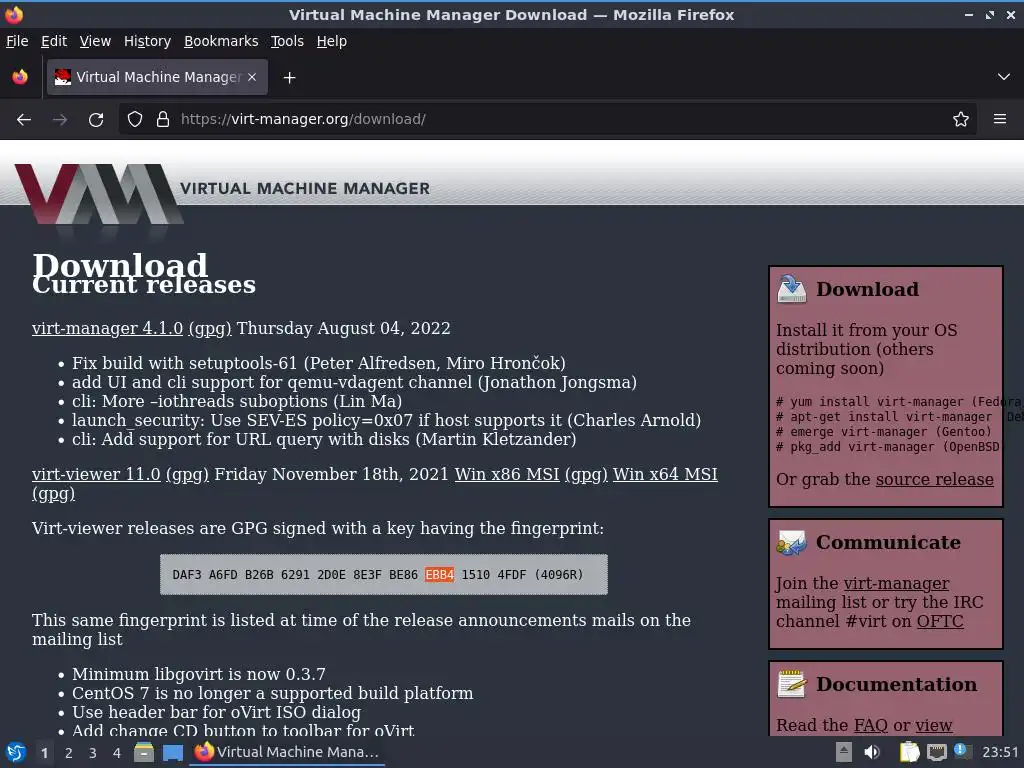Click the Firefox window taskbar button
1024x768 pixels.
pos(287,752)
